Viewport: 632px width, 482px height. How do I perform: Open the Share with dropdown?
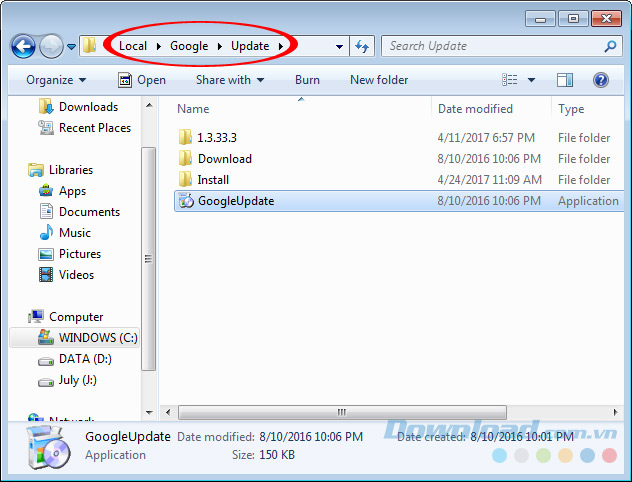(229, 80)
